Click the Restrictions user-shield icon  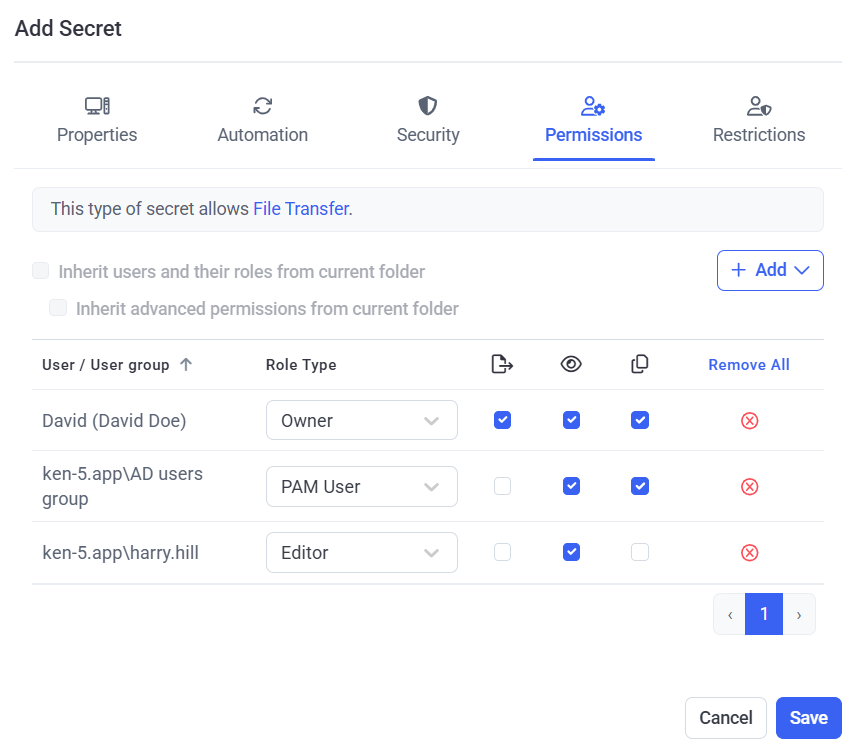tap(759, 105)
